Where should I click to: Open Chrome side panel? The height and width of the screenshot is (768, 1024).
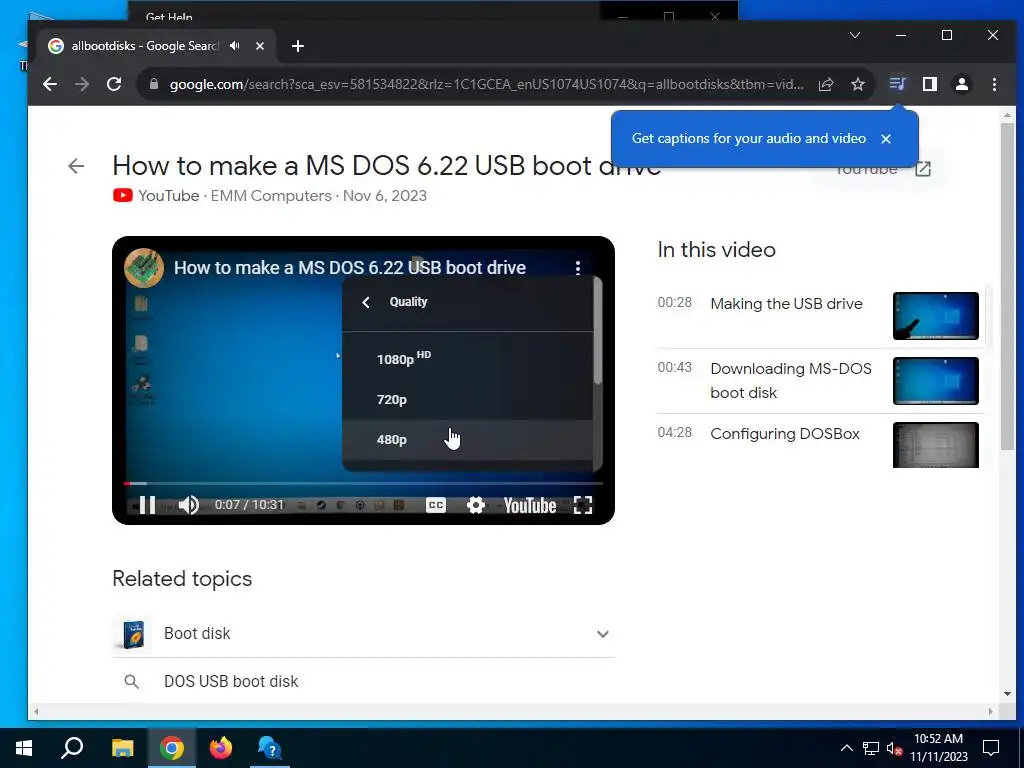pos(929,84)
